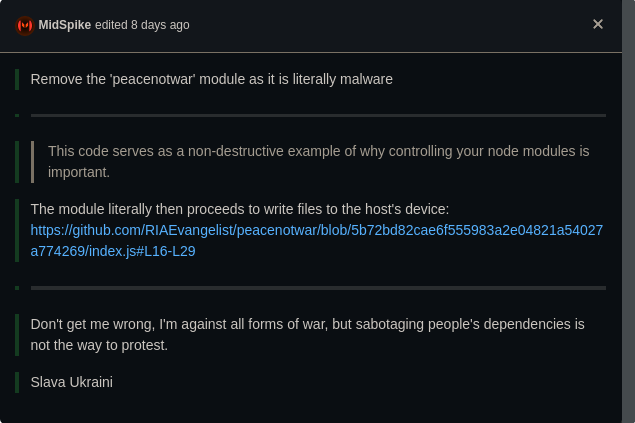This screenshot has width=635, height=423.
Task: Click the "edited 8 days ago" timestamp
Action: click(142, 25)
